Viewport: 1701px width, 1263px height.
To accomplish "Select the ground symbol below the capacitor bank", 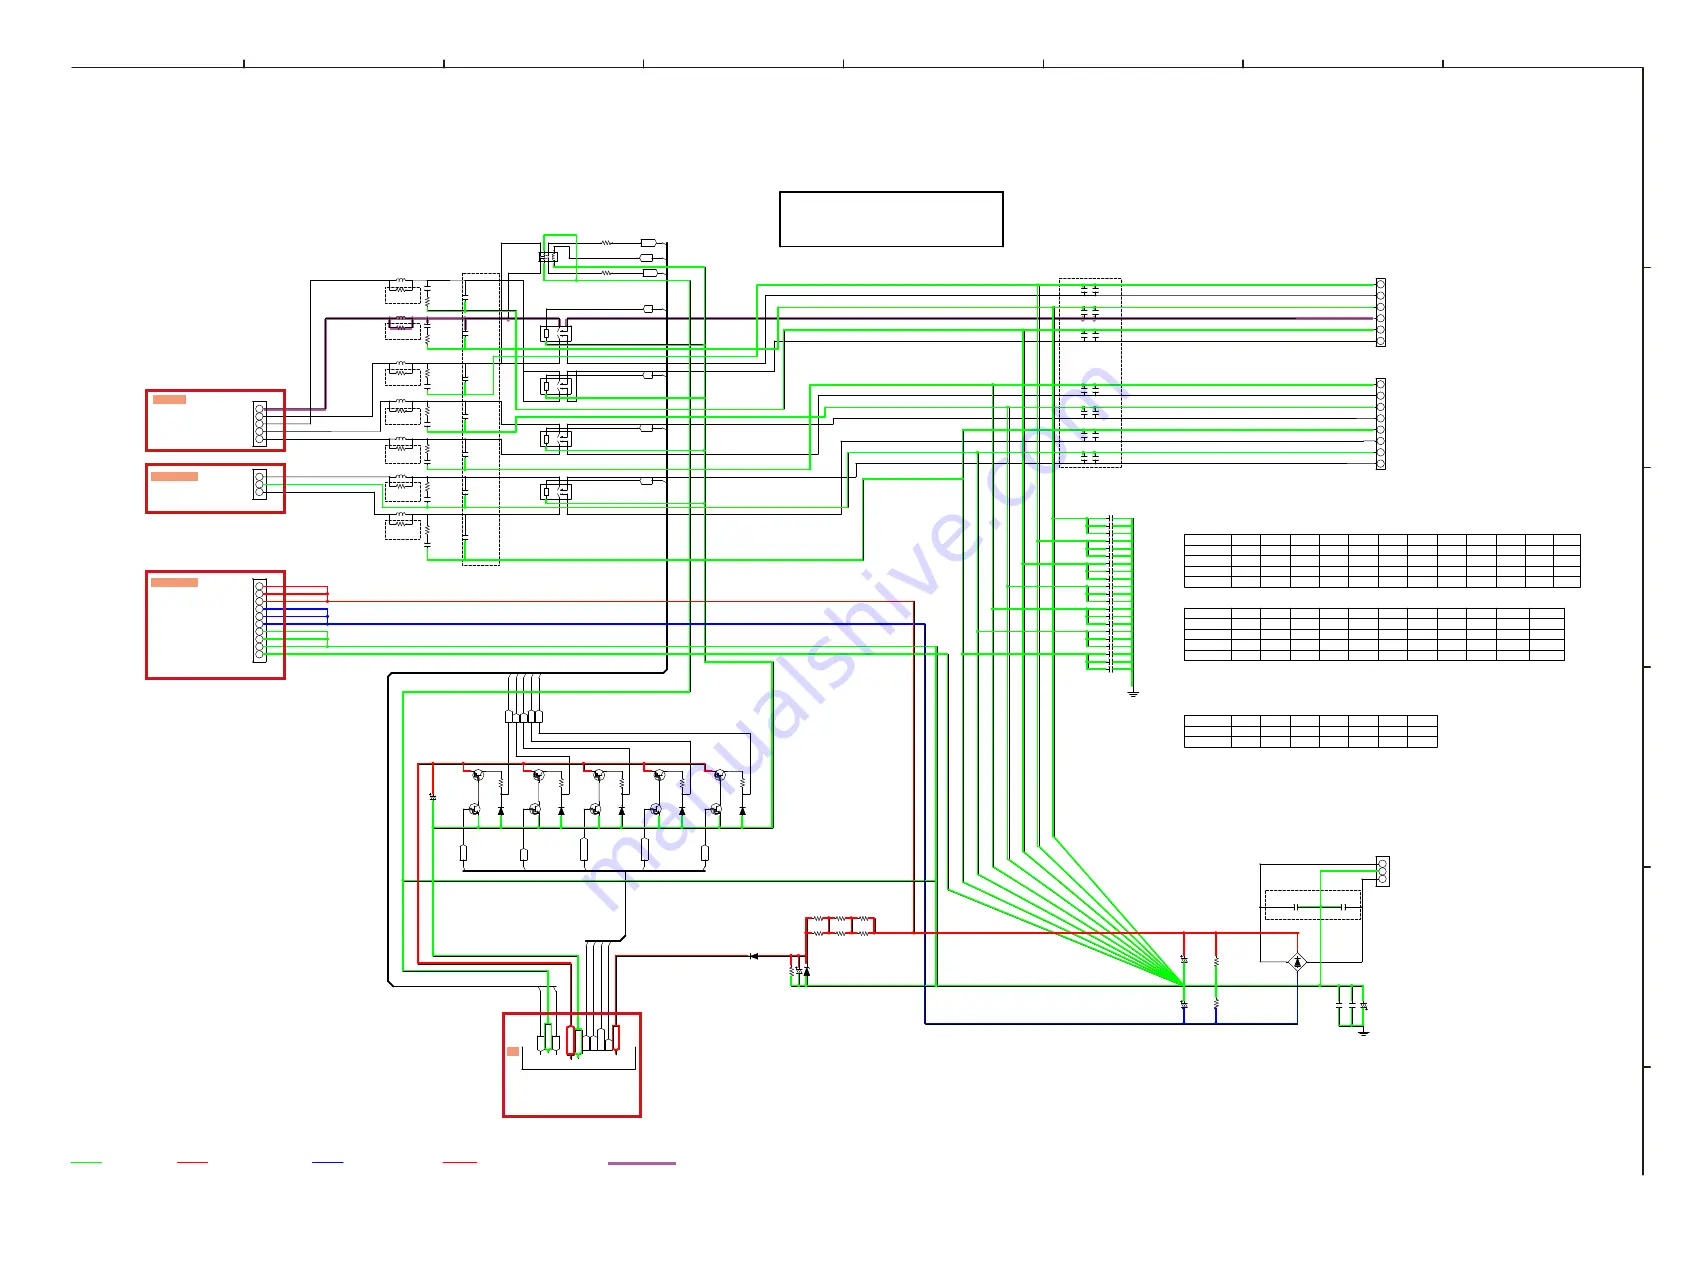I will point(1133,693).
